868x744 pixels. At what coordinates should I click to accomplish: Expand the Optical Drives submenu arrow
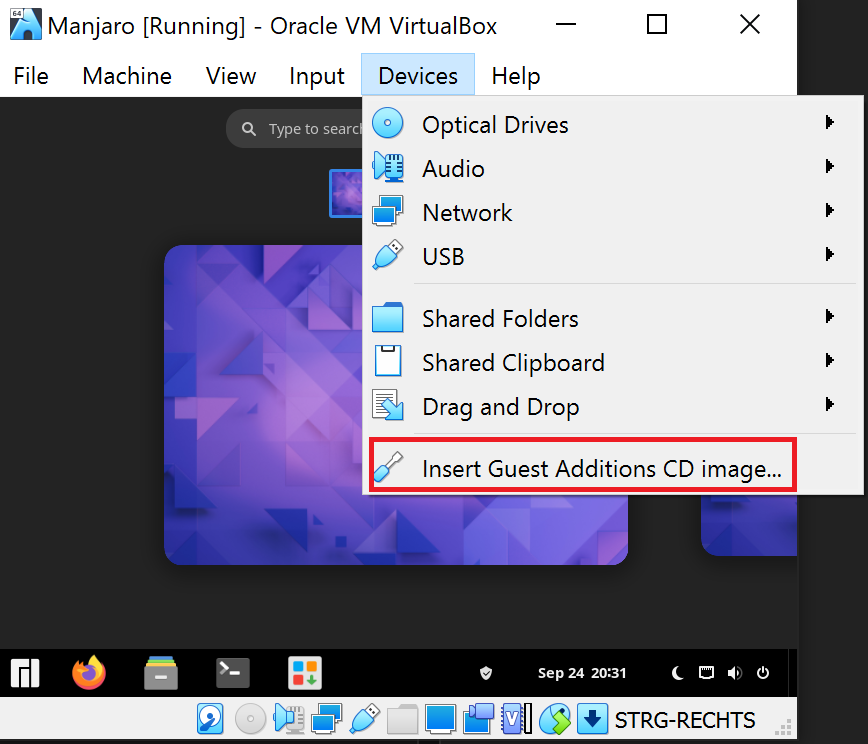[829, 122]
